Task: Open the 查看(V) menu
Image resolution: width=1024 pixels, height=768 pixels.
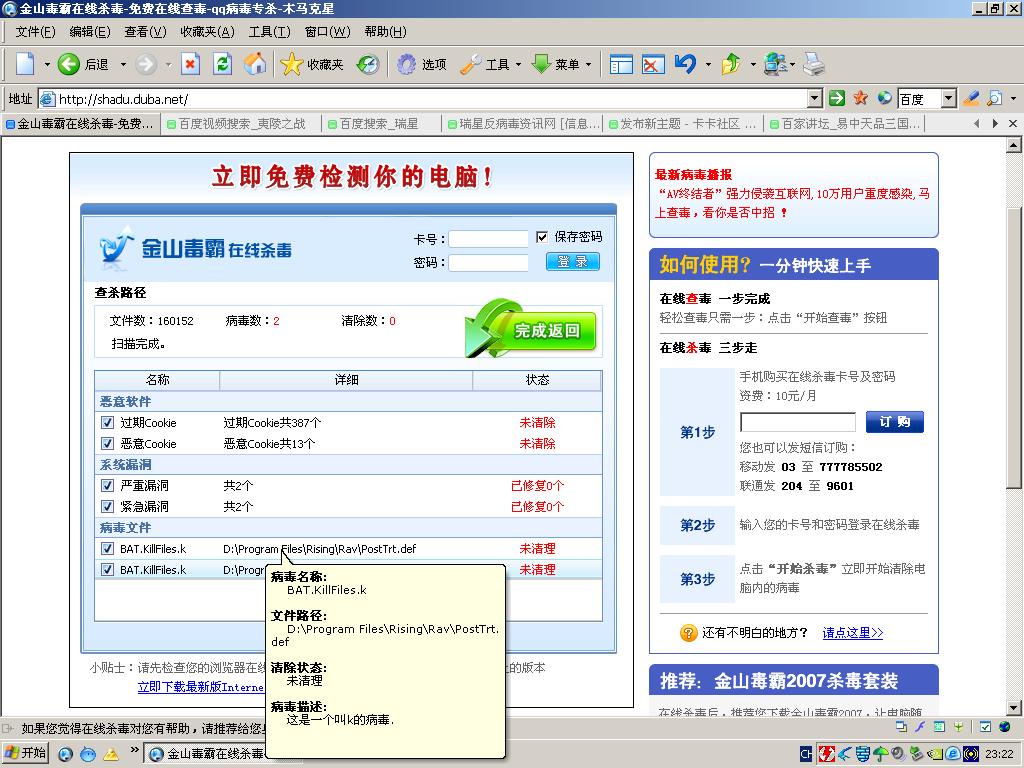Action: pyautogui.click(x=145, y=32)
